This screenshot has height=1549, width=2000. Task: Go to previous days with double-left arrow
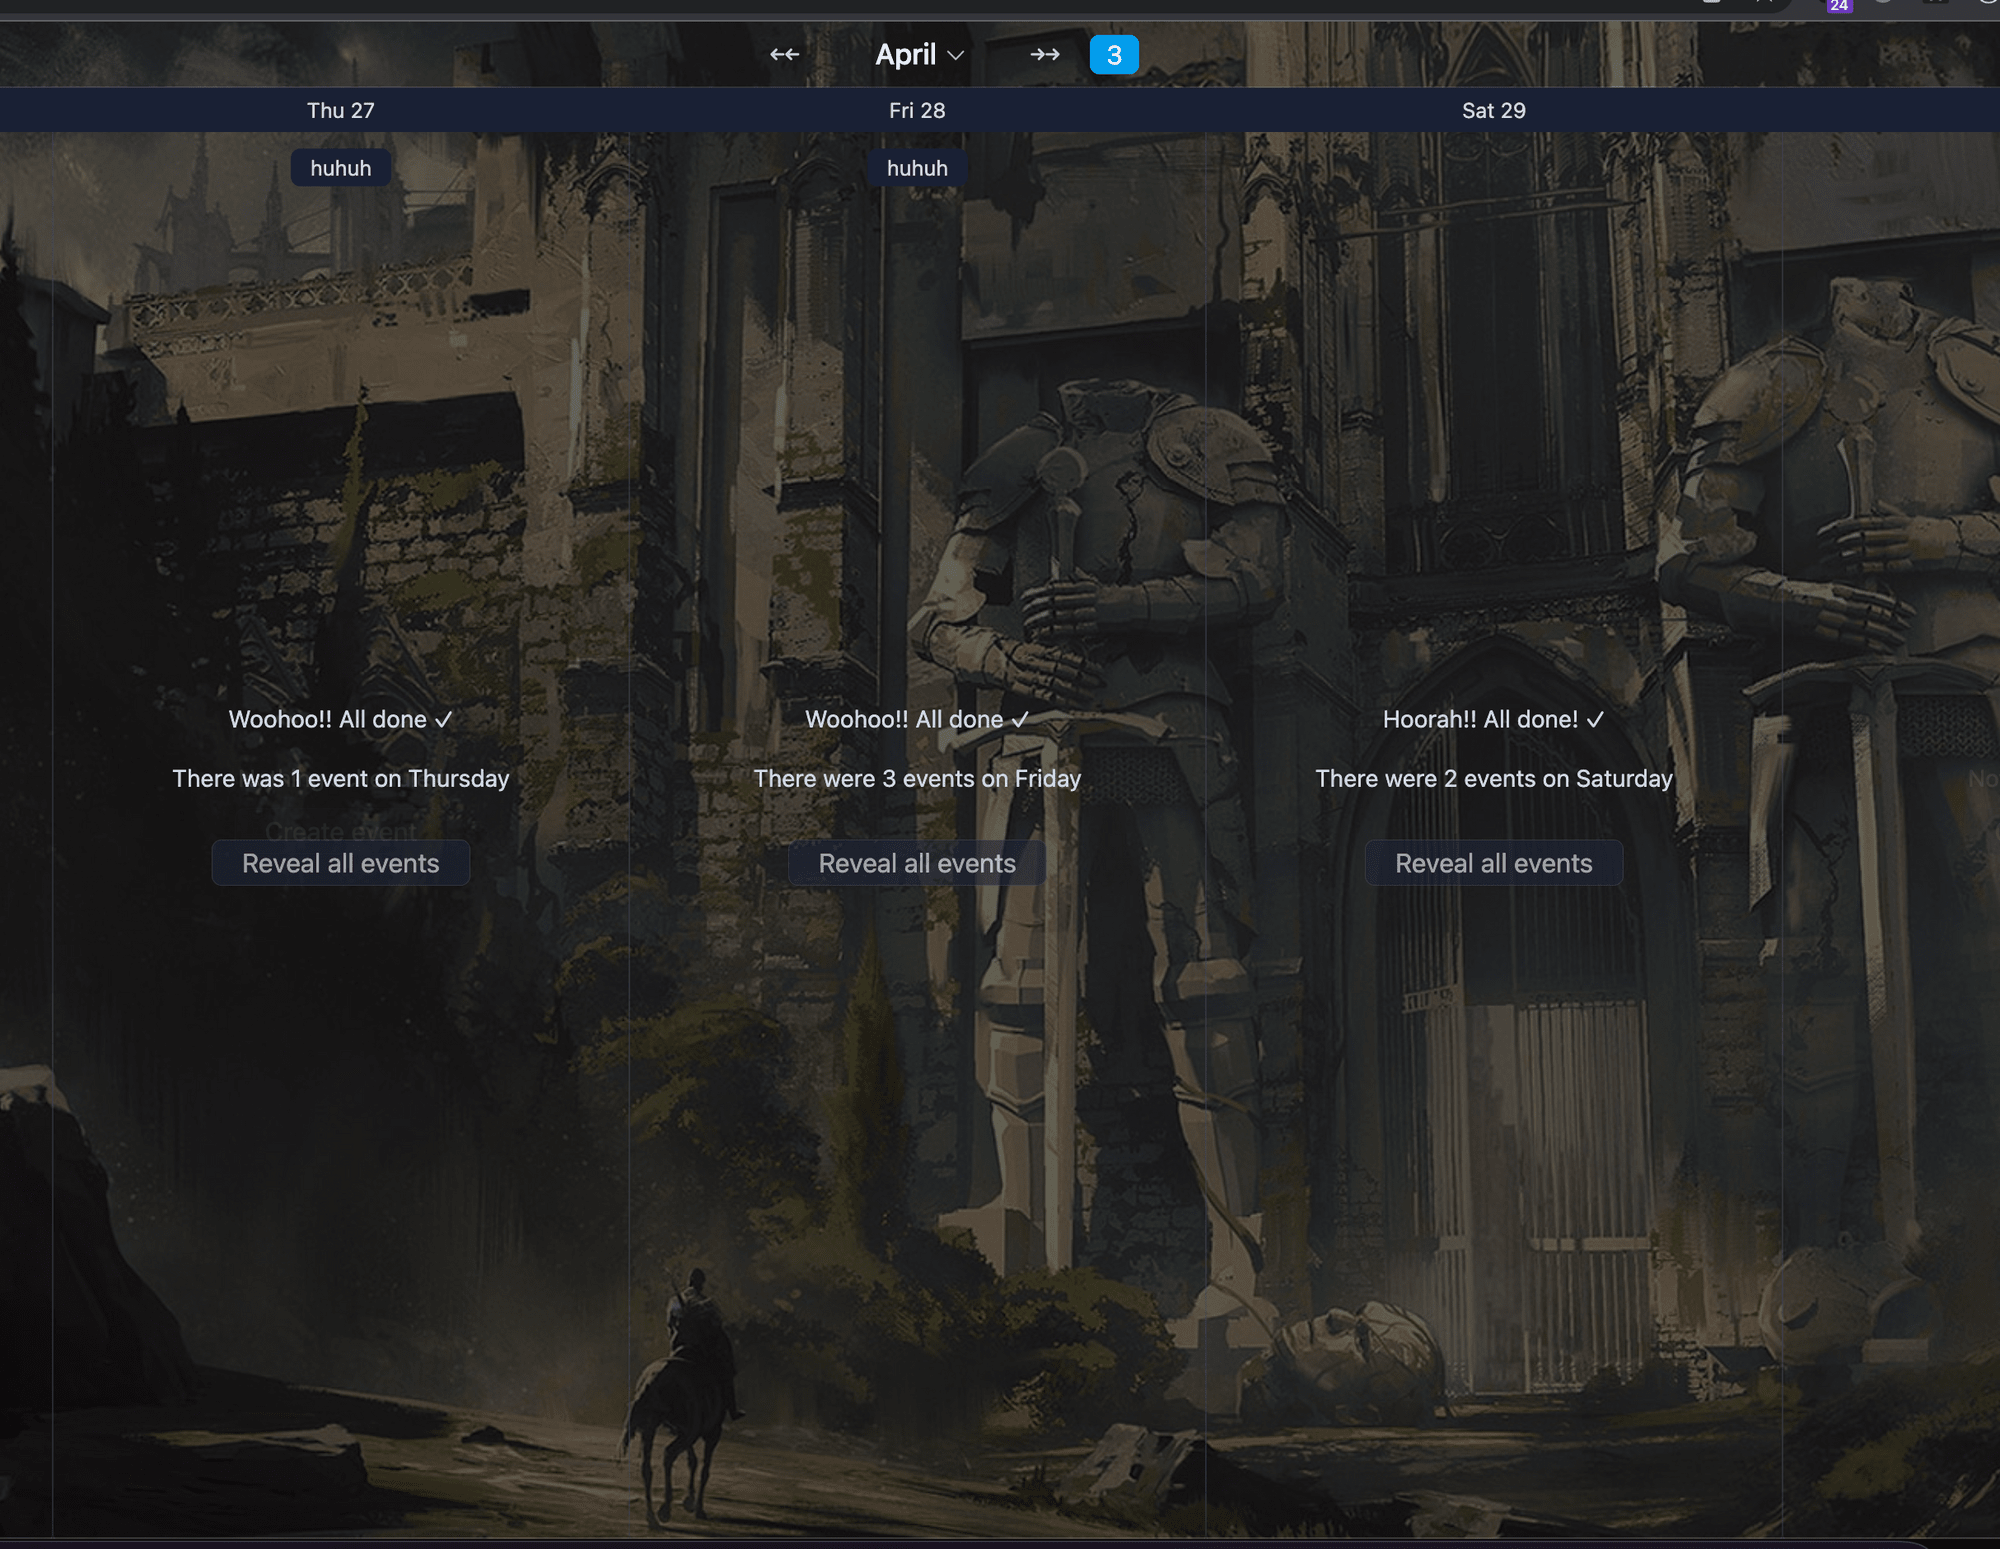784,54
